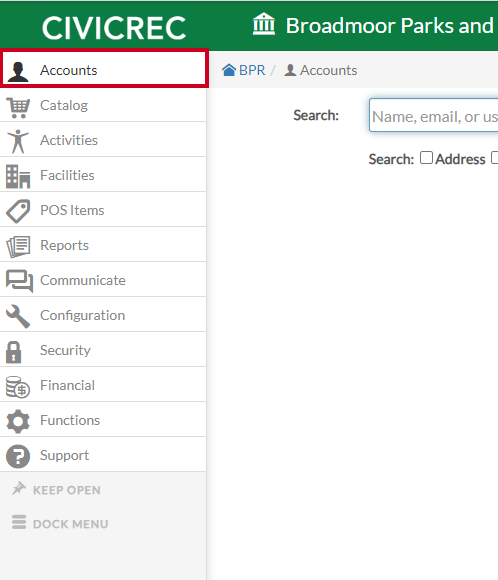Focus the name, email search field

click(x=433, y=115)
